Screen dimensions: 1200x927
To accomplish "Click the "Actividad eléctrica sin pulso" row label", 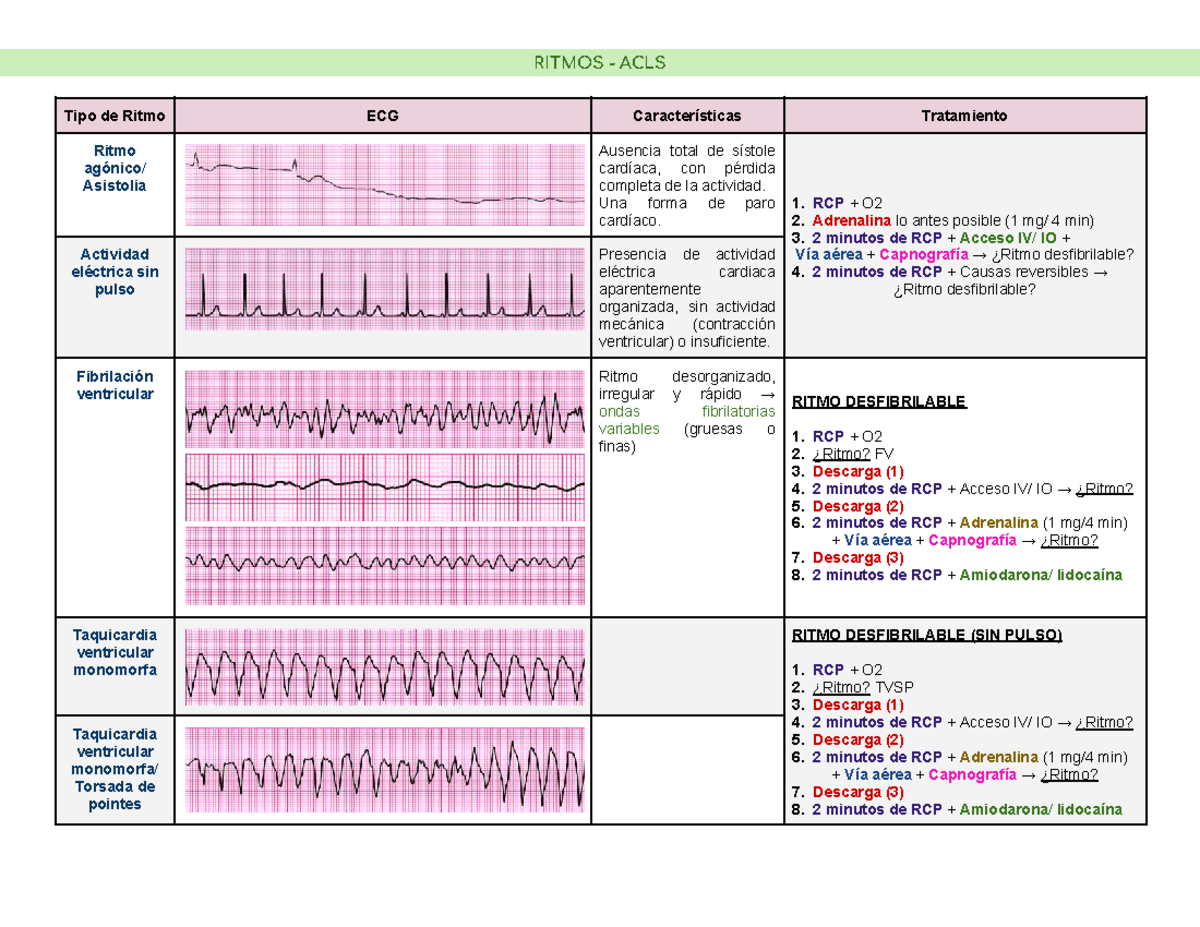I will coord(115,271).
